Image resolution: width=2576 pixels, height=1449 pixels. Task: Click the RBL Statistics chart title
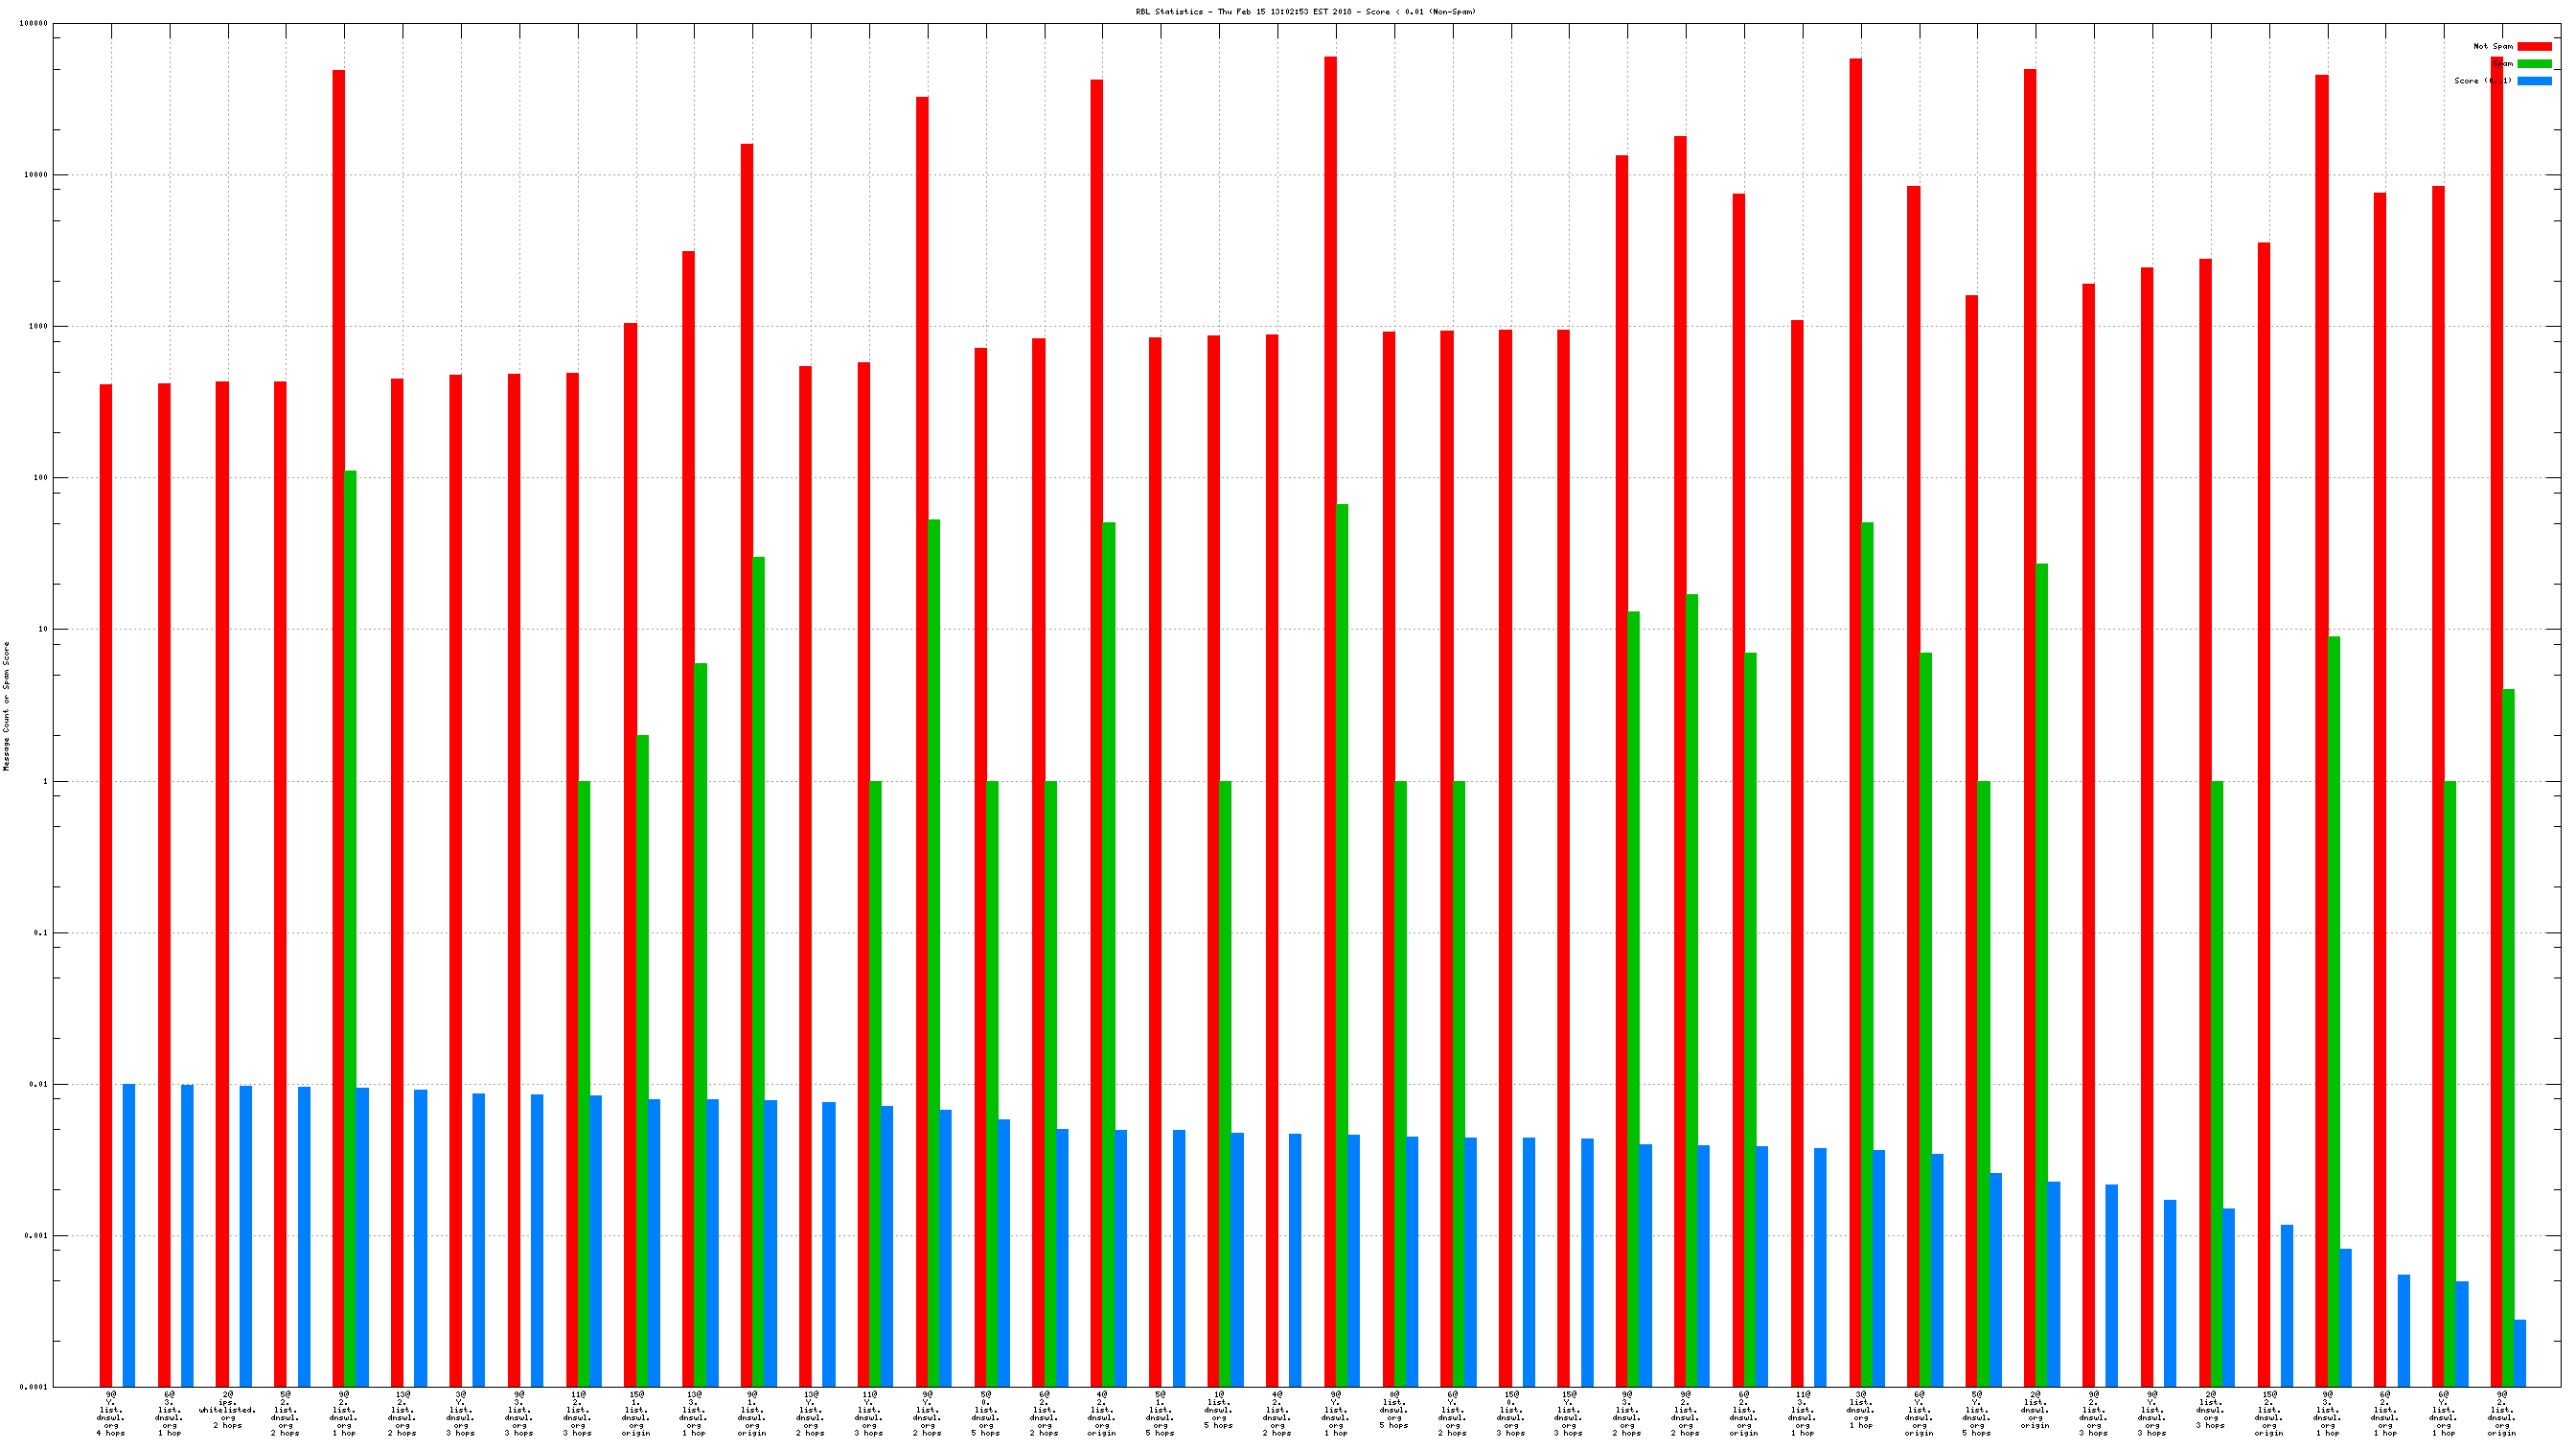pyautogui.click(x=1305, y=12)
